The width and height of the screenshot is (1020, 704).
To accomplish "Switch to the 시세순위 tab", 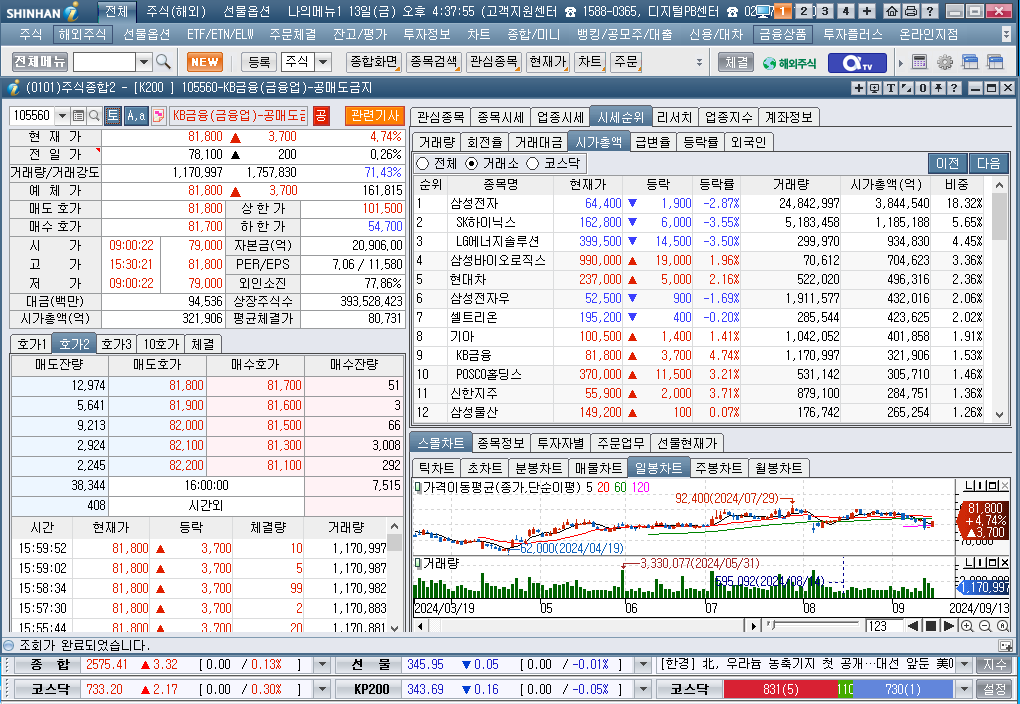I will (621, 117).
